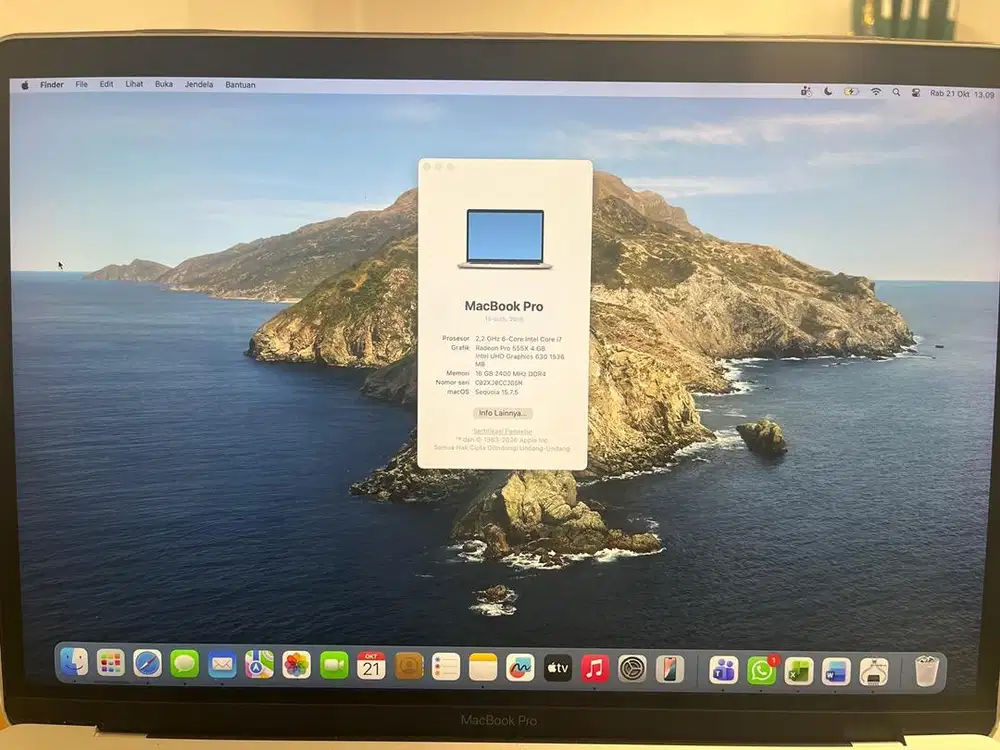Open WhatsApp with the notification badge
The height and width of the screenshot is (750, 1000).
pos(761,671)
